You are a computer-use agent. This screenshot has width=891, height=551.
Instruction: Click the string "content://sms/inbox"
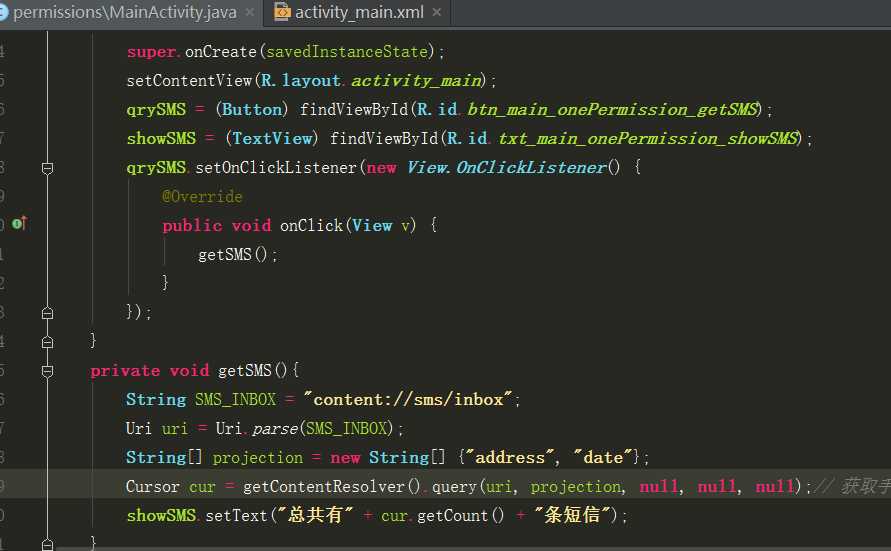(x=408, y=400)
